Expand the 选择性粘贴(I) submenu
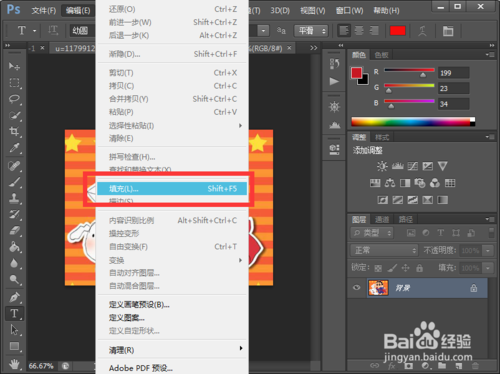 pos(173,125)
